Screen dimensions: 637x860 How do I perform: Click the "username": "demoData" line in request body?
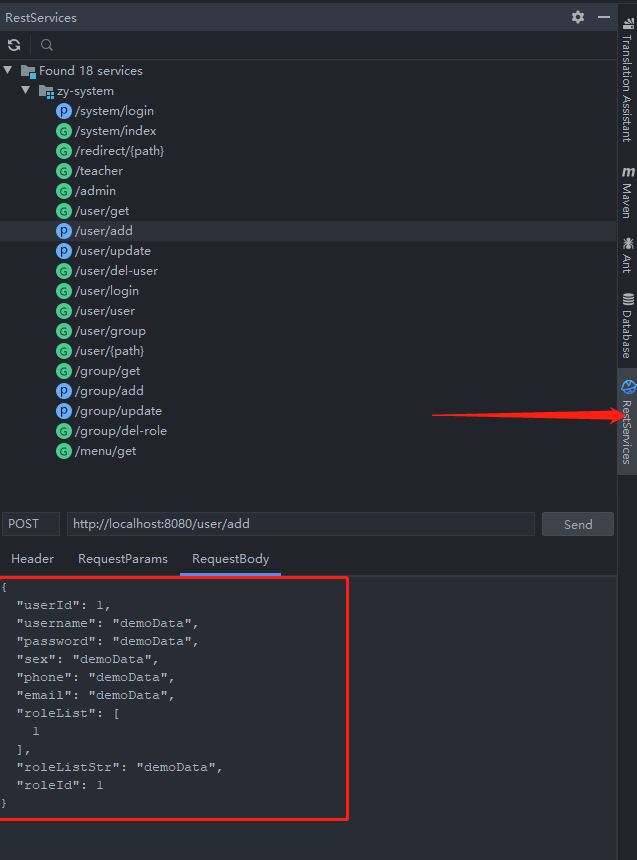[x=108, y=623]
